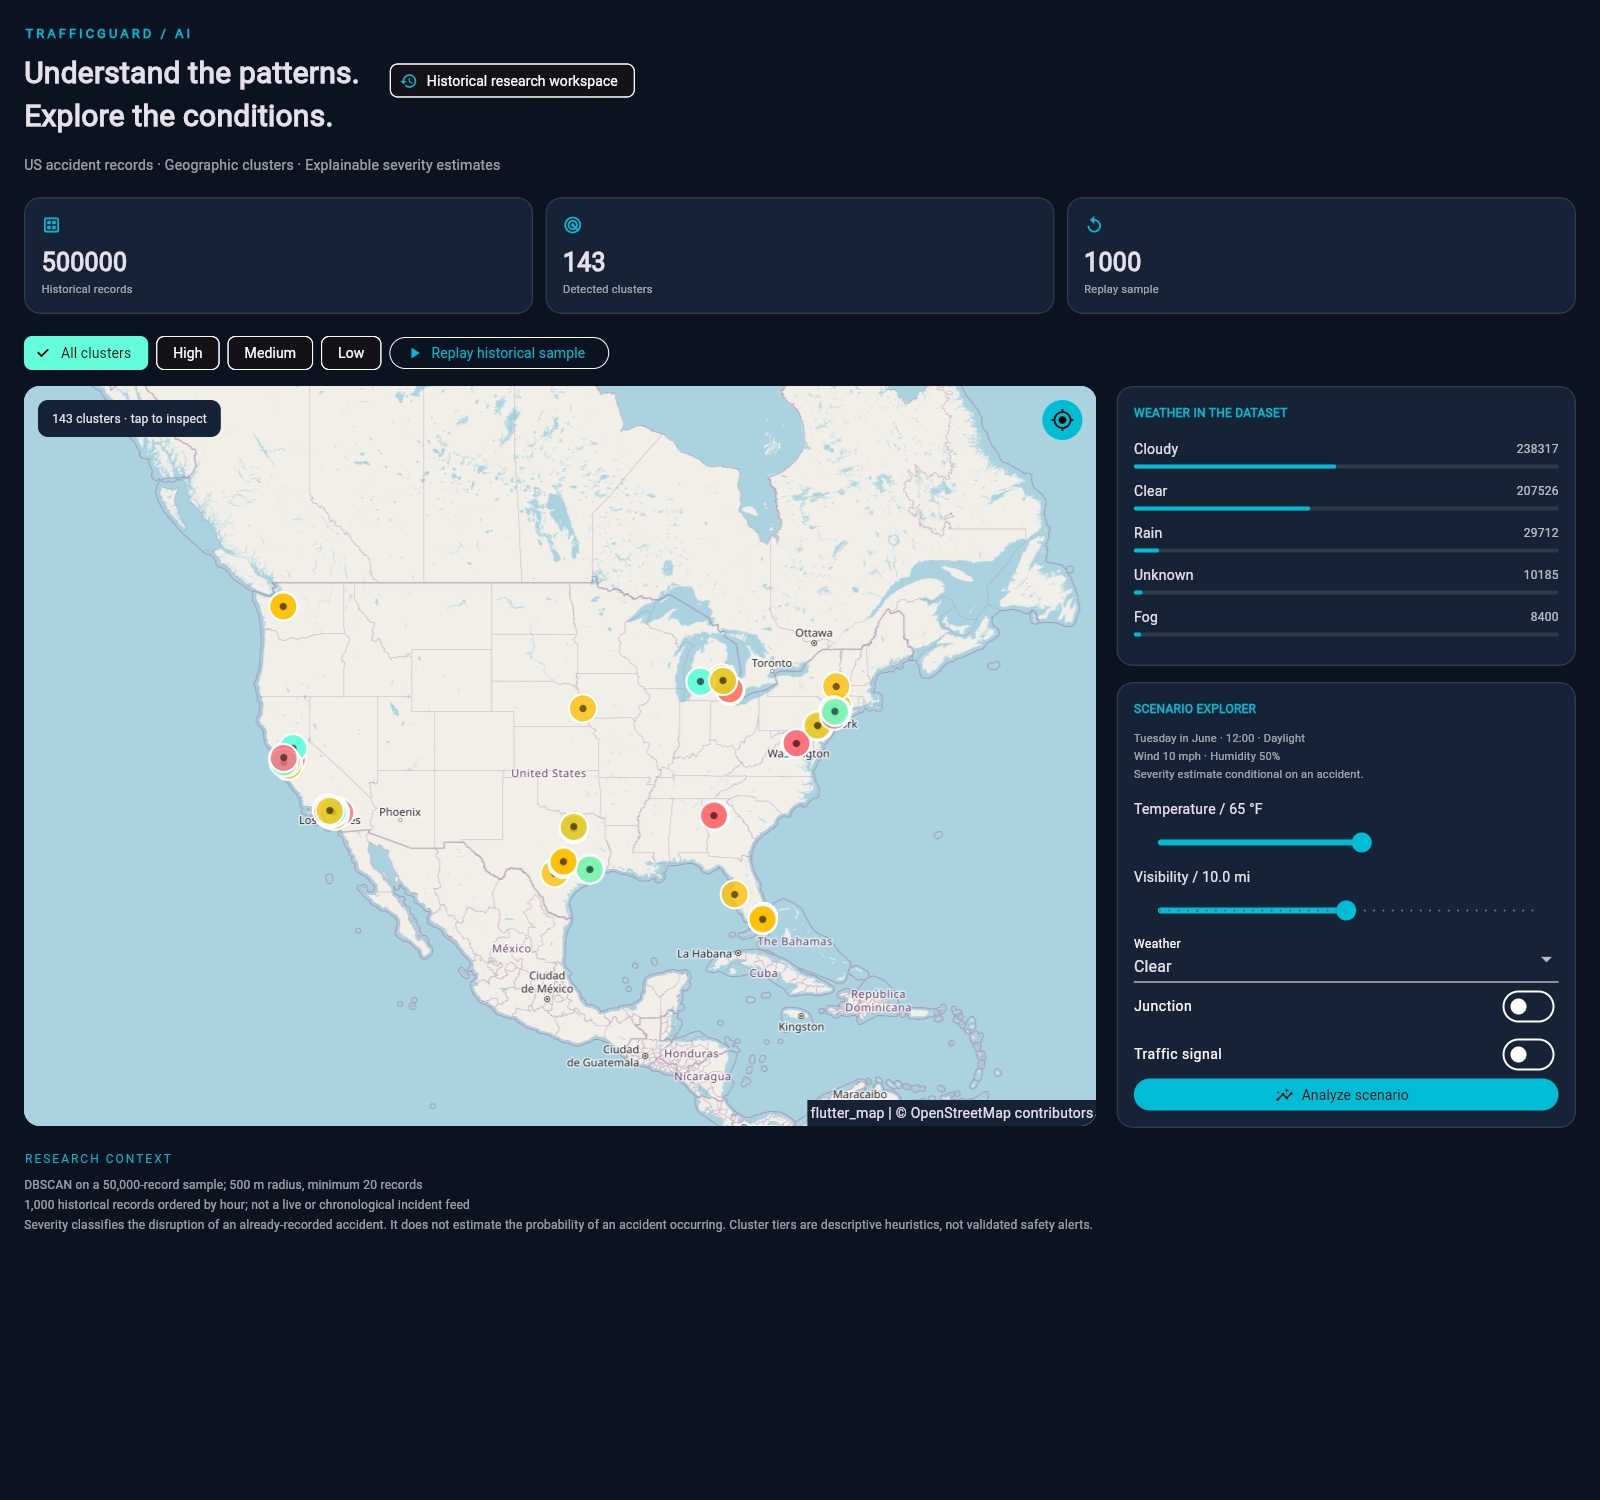Click the Analyze scenario button
This screenshot has height=1500, width=1600.
coord(1345,1095)
